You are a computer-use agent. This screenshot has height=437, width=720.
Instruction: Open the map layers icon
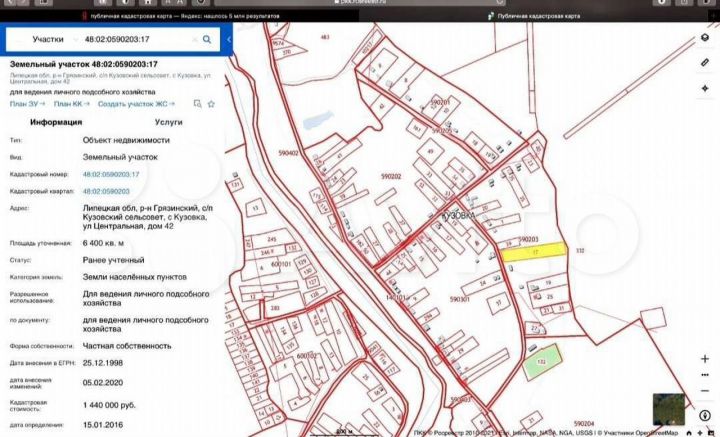tap(705, 38)
